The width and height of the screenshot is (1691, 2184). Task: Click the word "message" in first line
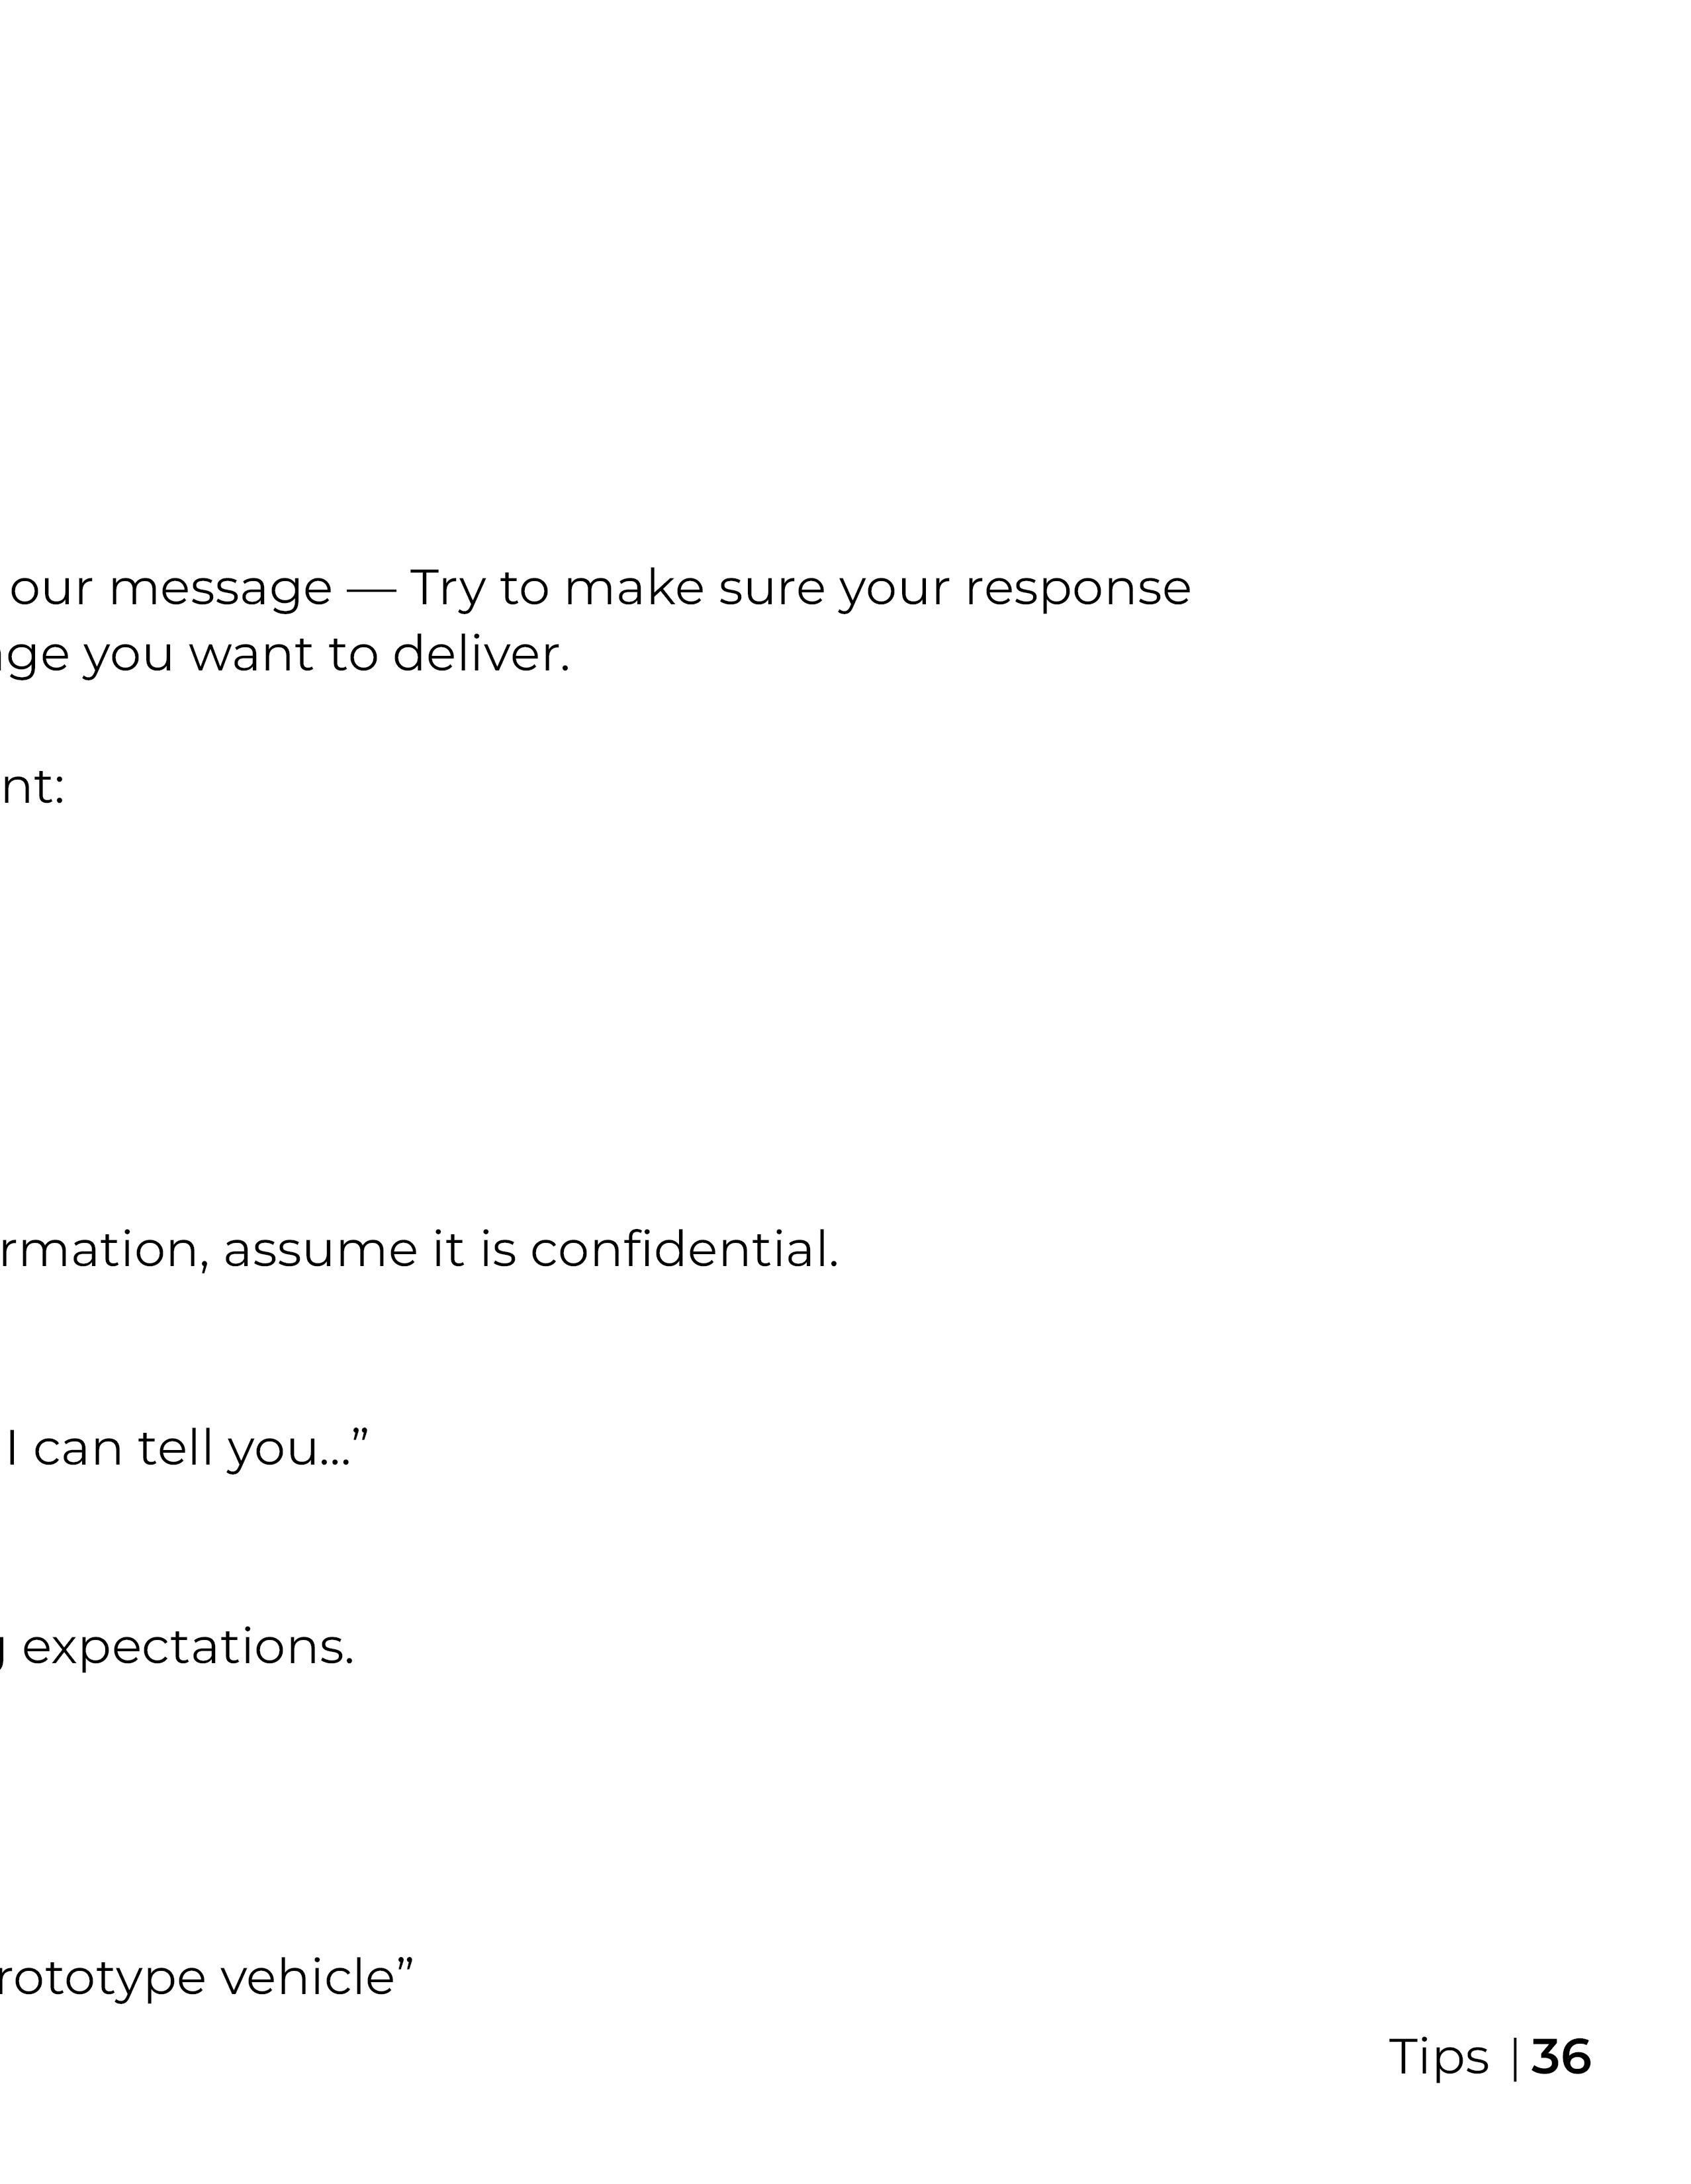[220, 590]
